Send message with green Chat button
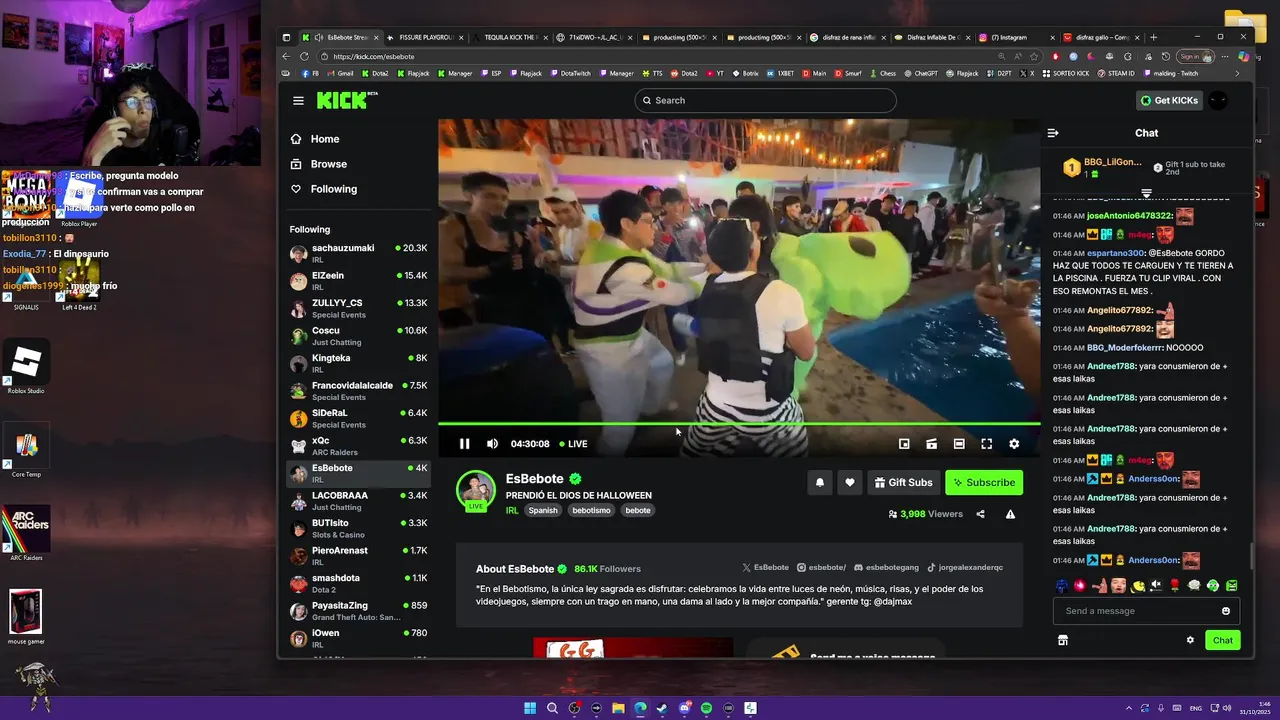This screenshot has width=1280, height=720. [1223, 640]
